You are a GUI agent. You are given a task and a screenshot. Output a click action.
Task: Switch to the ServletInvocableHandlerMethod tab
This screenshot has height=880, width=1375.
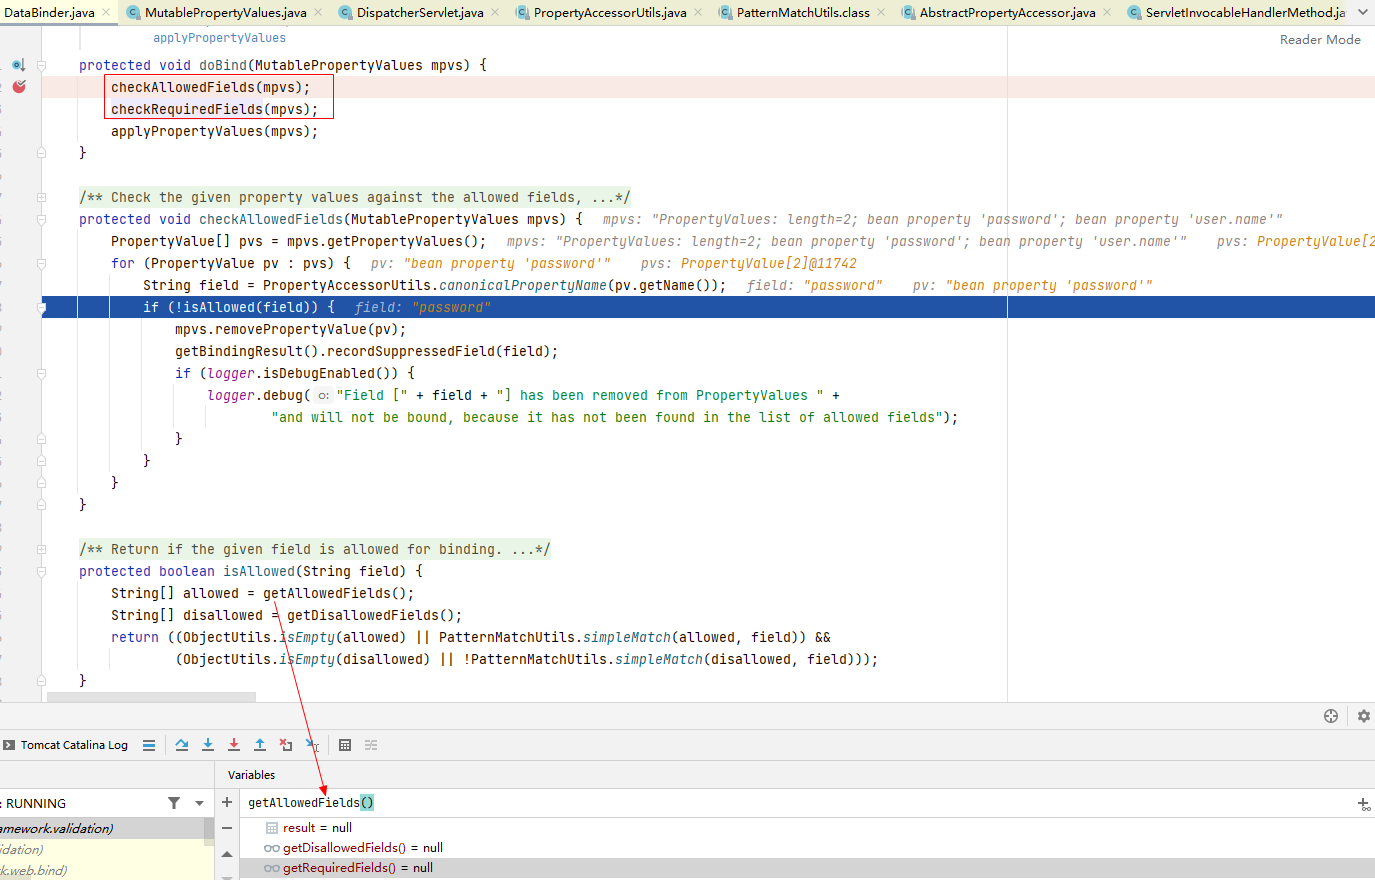coord(1236,13)
